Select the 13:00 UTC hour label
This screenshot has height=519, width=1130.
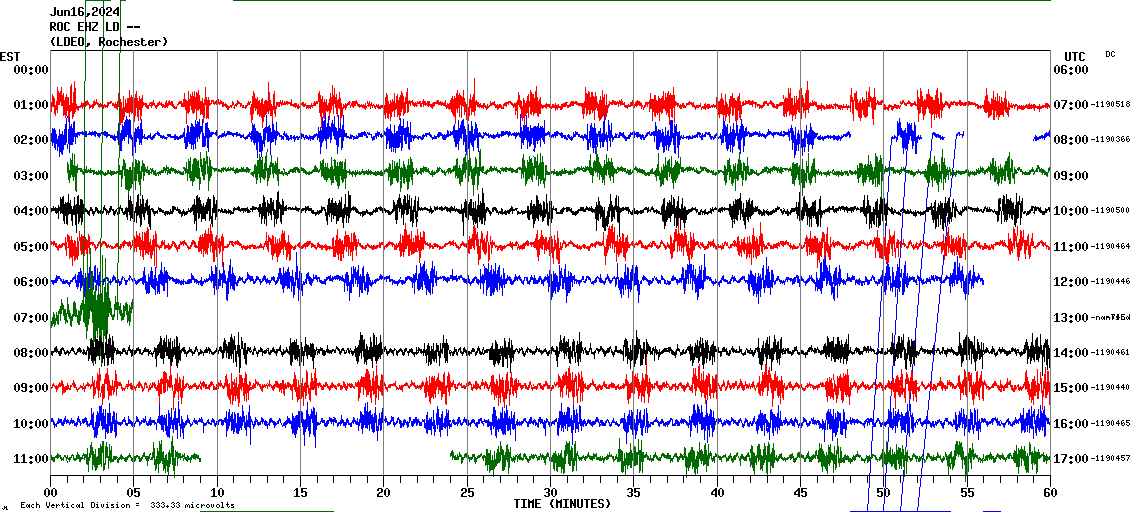click(x=1069, y=317)
